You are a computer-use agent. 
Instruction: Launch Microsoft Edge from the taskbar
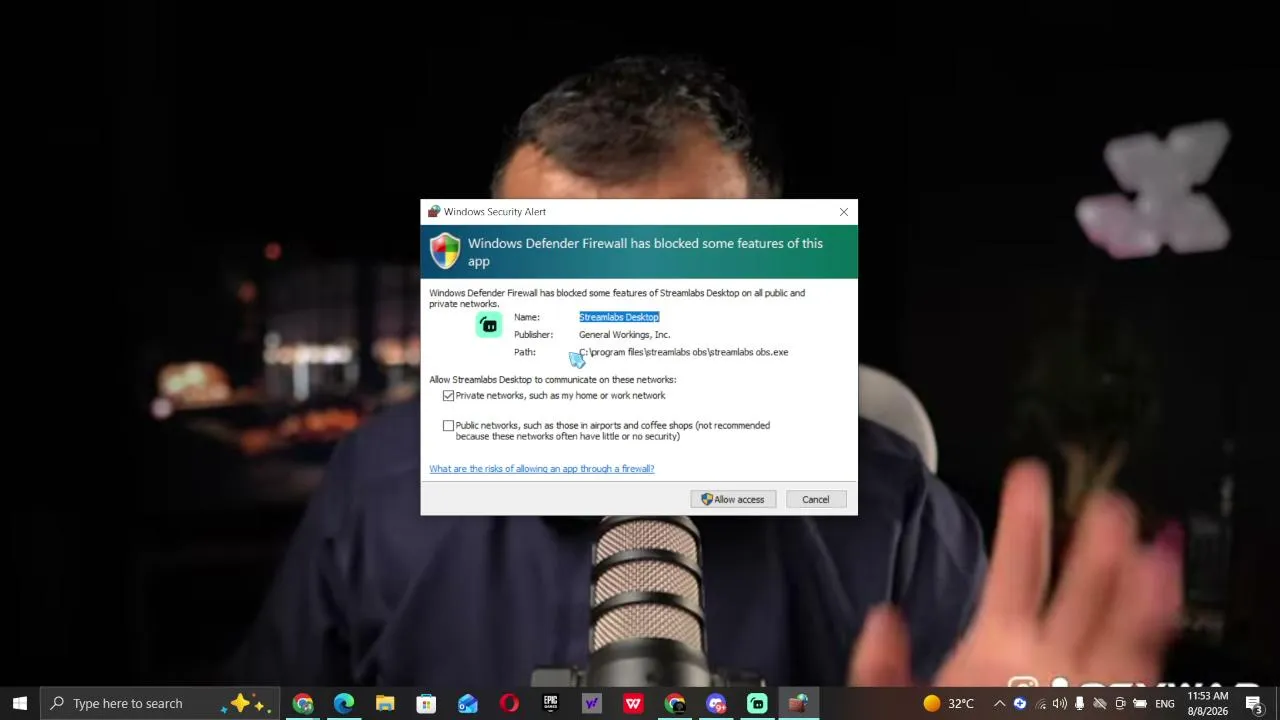(344, 703)
